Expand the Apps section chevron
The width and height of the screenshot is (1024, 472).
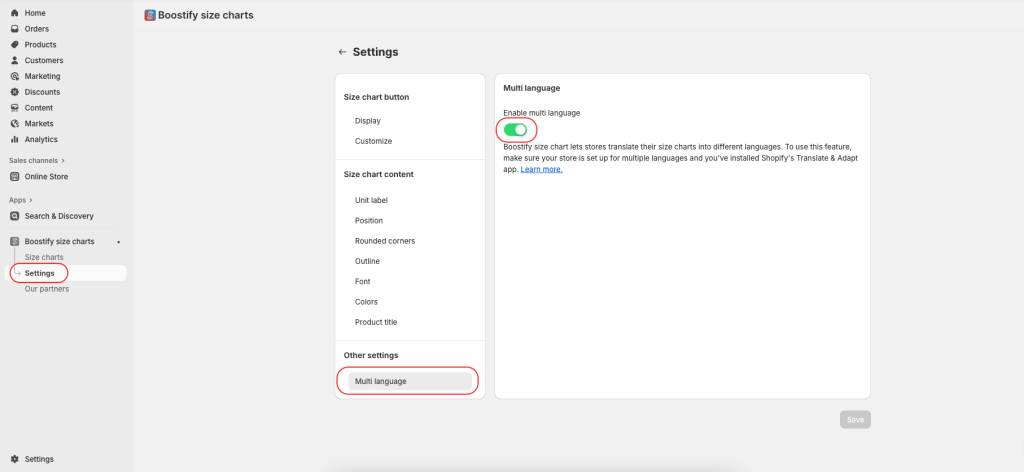point(31,200)
